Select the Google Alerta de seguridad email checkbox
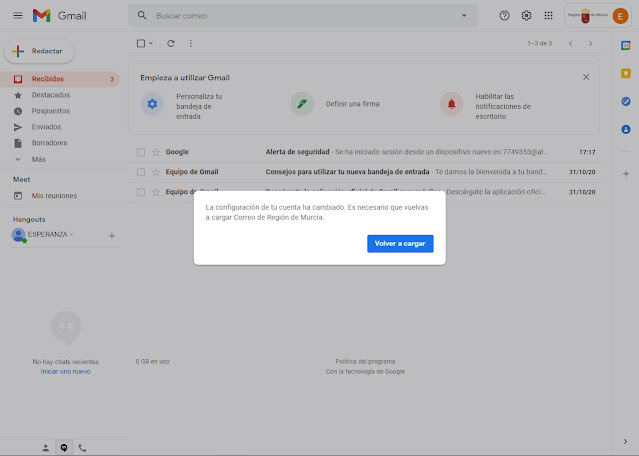Viewport: 639px width, 456px height. (141, 152)
